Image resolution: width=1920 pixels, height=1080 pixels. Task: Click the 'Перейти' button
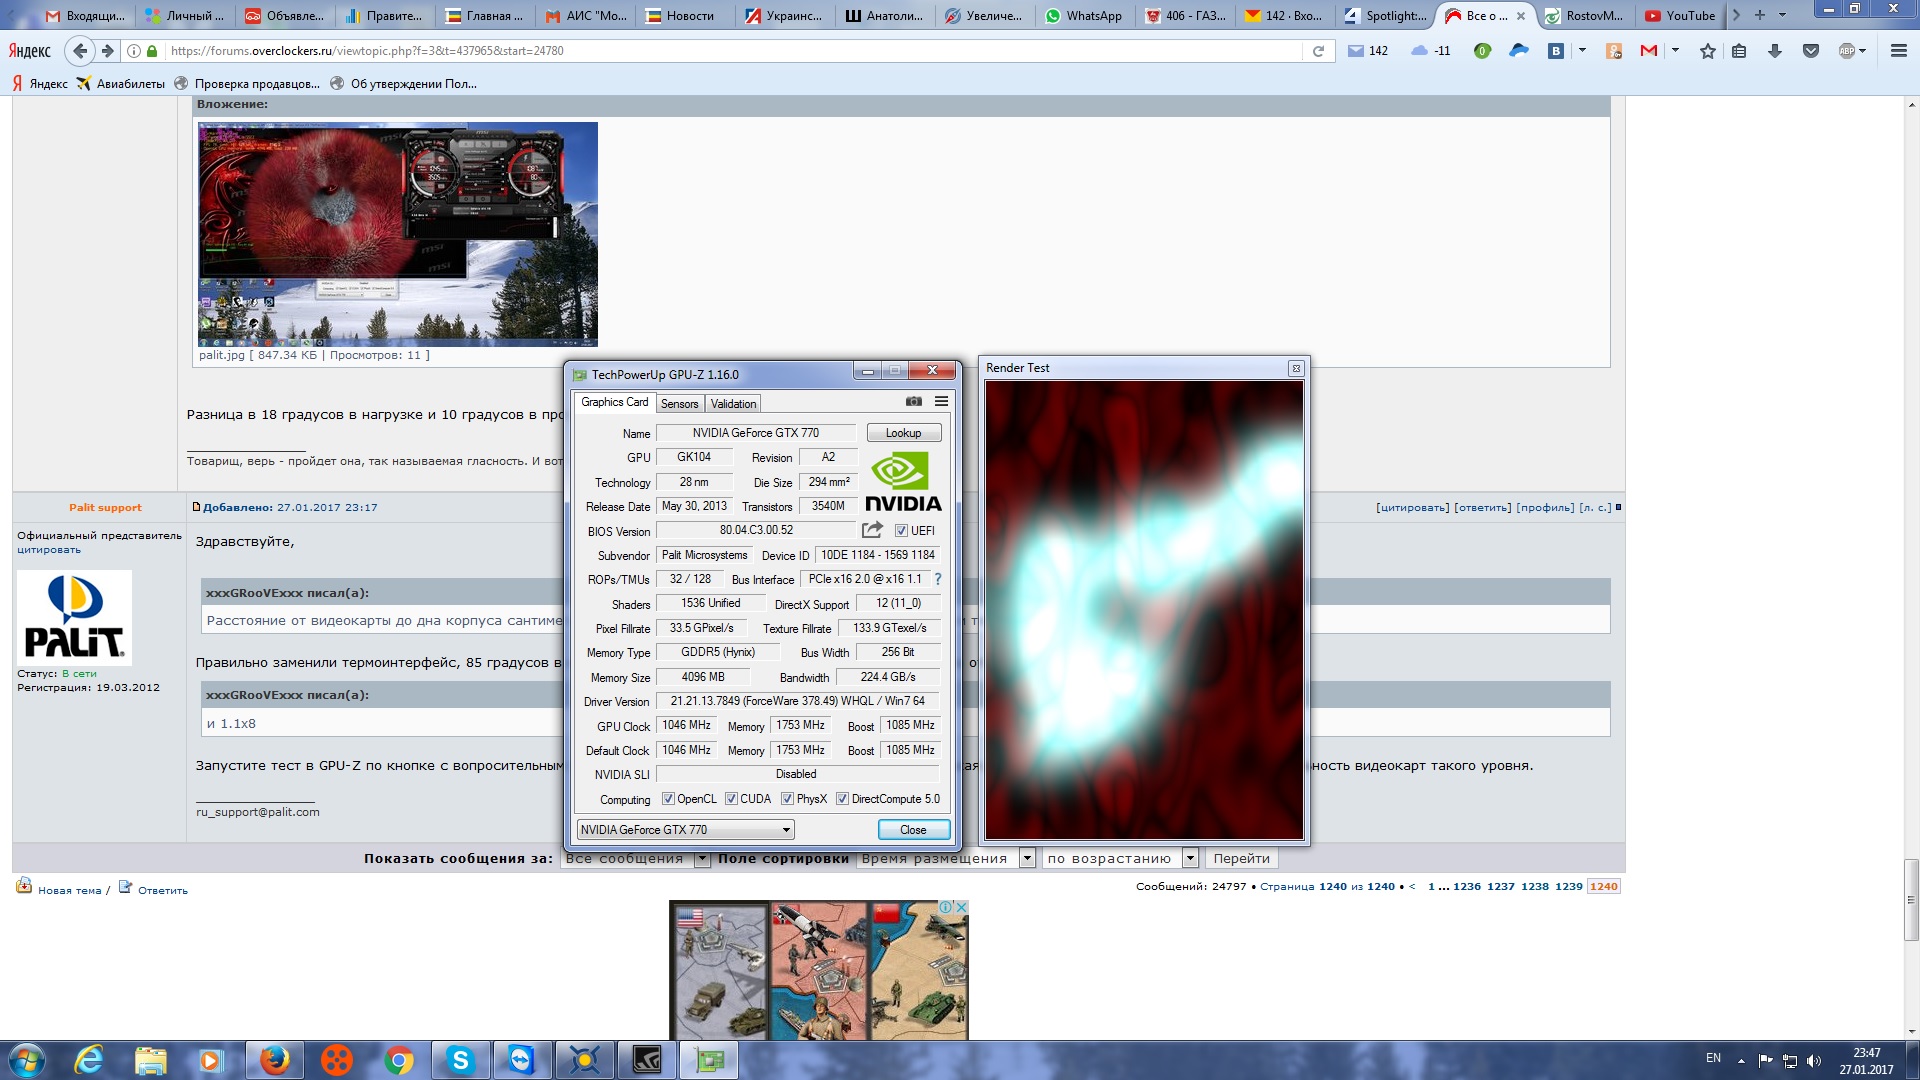[x=1241, y=858]
